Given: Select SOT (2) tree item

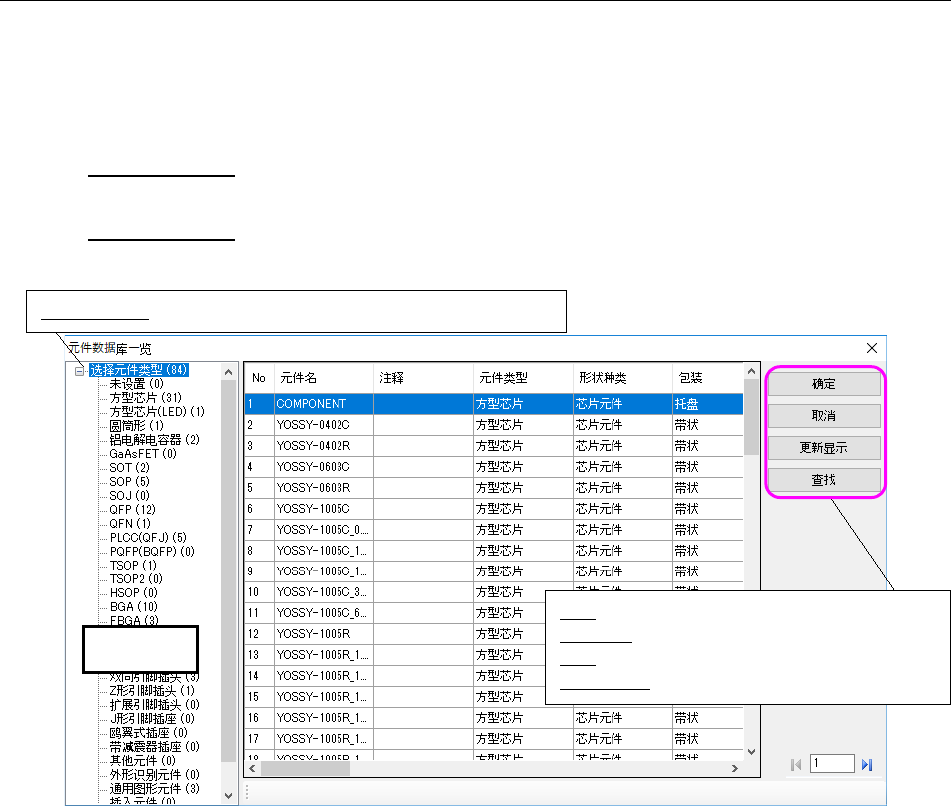Looking at the screenshot, I should tap(129, 468).
